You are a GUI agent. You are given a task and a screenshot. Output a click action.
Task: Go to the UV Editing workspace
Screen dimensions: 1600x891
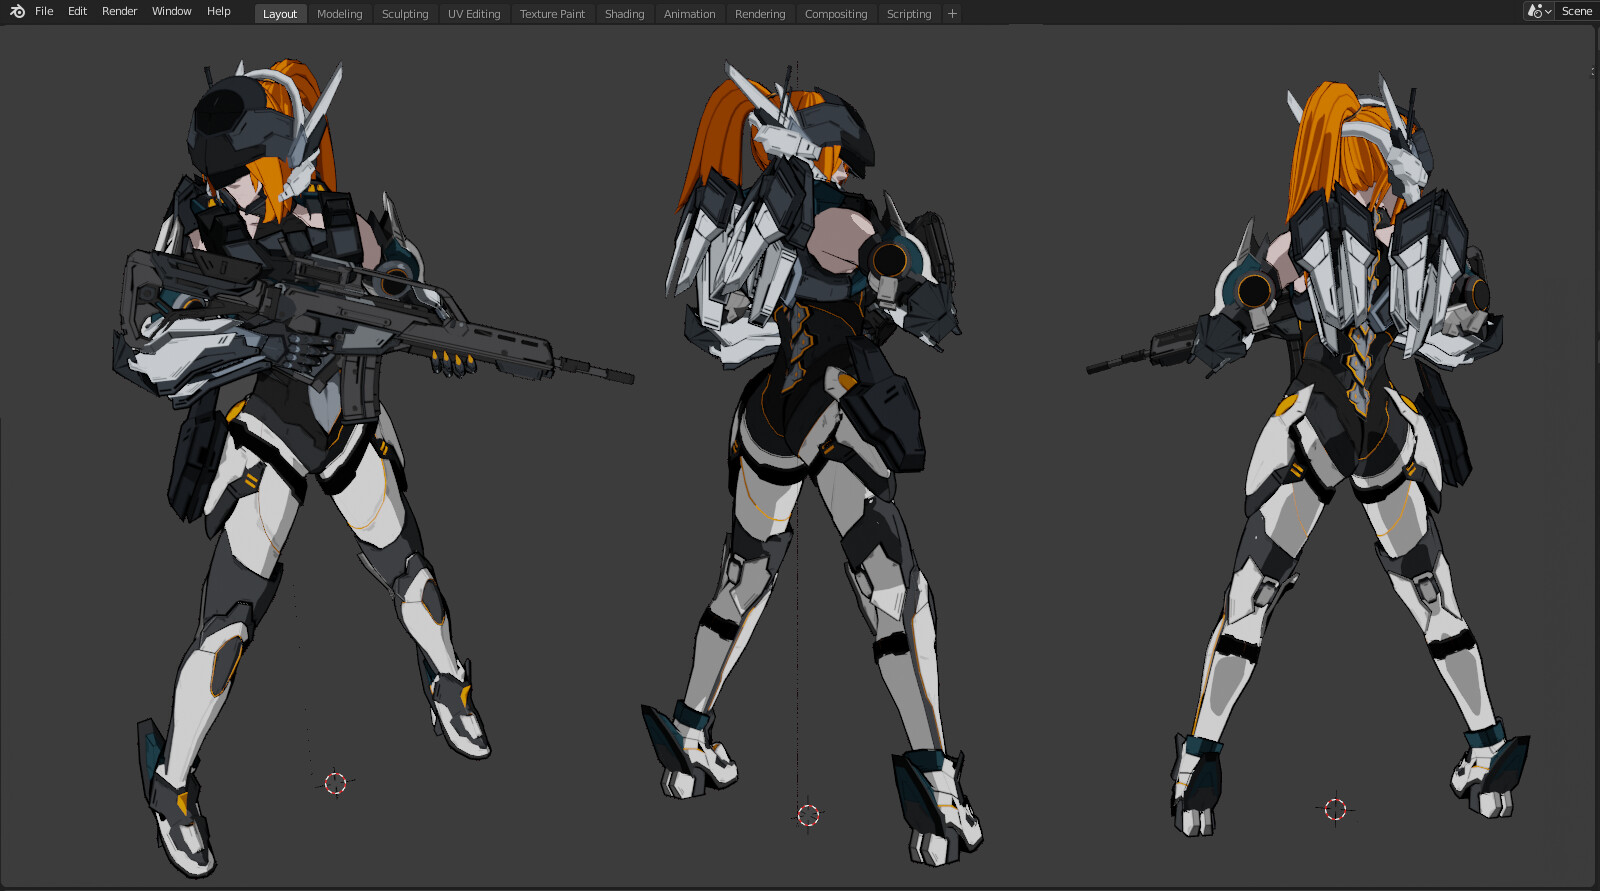[x=474, y=14]
